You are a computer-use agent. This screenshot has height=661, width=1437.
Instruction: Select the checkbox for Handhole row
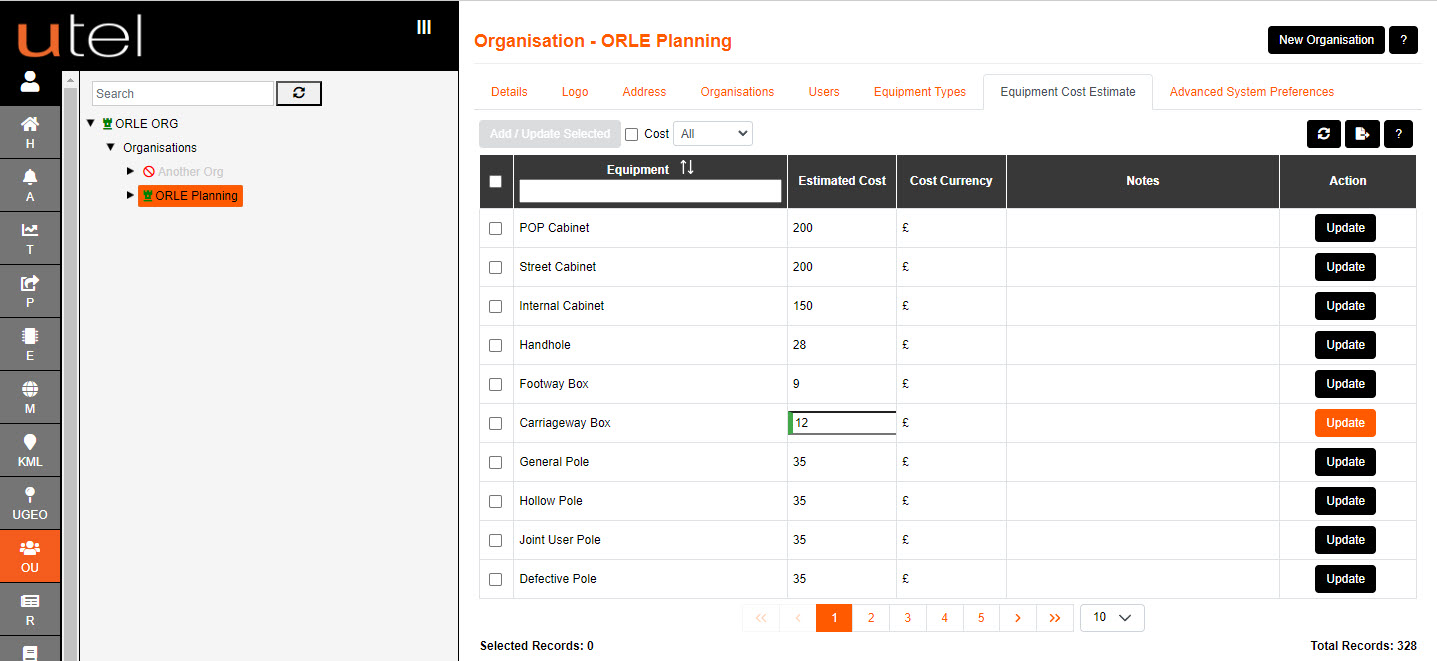click(495, 345)
